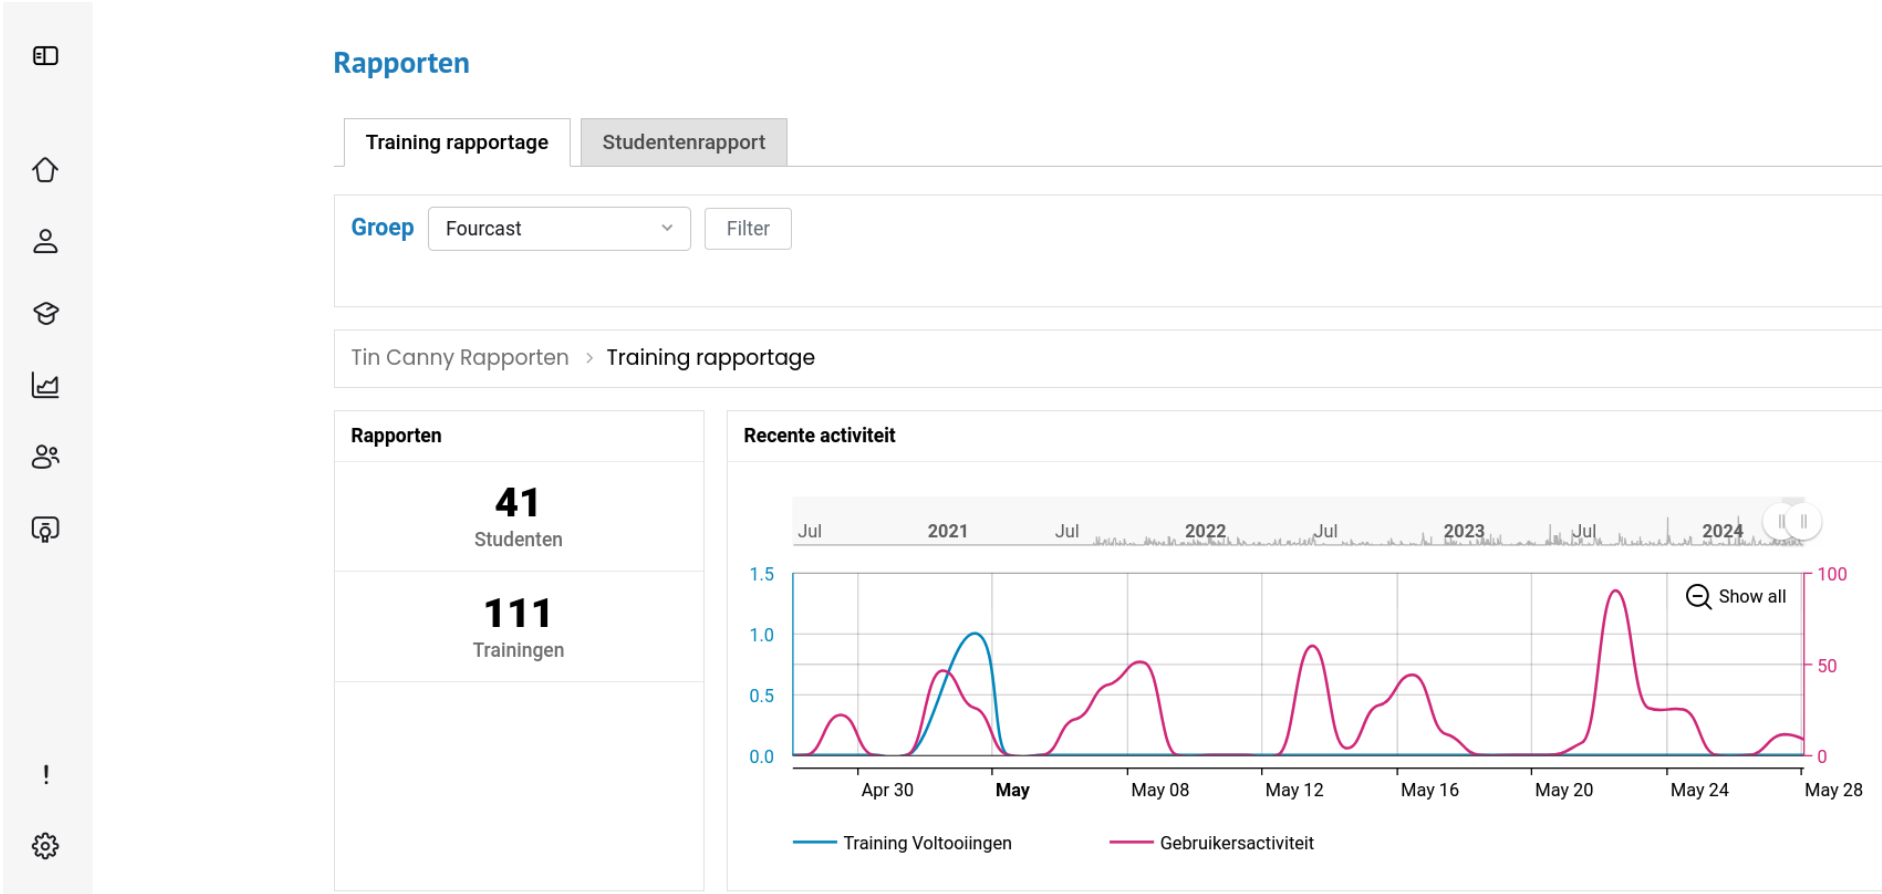Click the 2023 label in chart navigator
1882x894 pixels.
tap(1464, 531)
